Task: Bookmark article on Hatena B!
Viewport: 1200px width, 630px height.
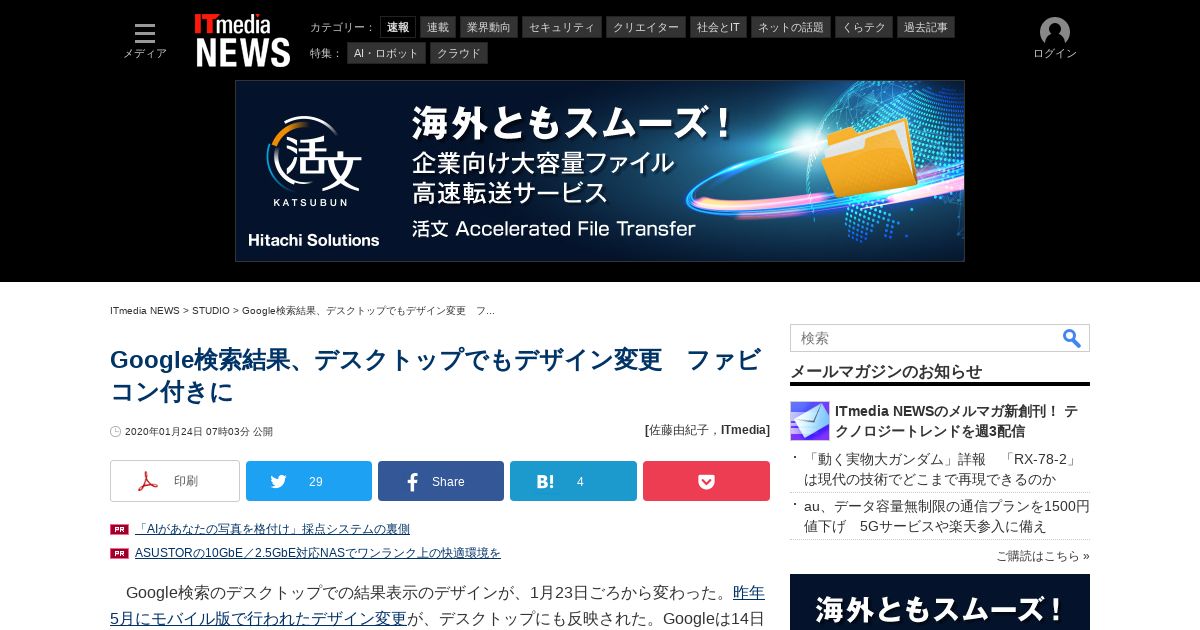Action: (x=573, y=481)
